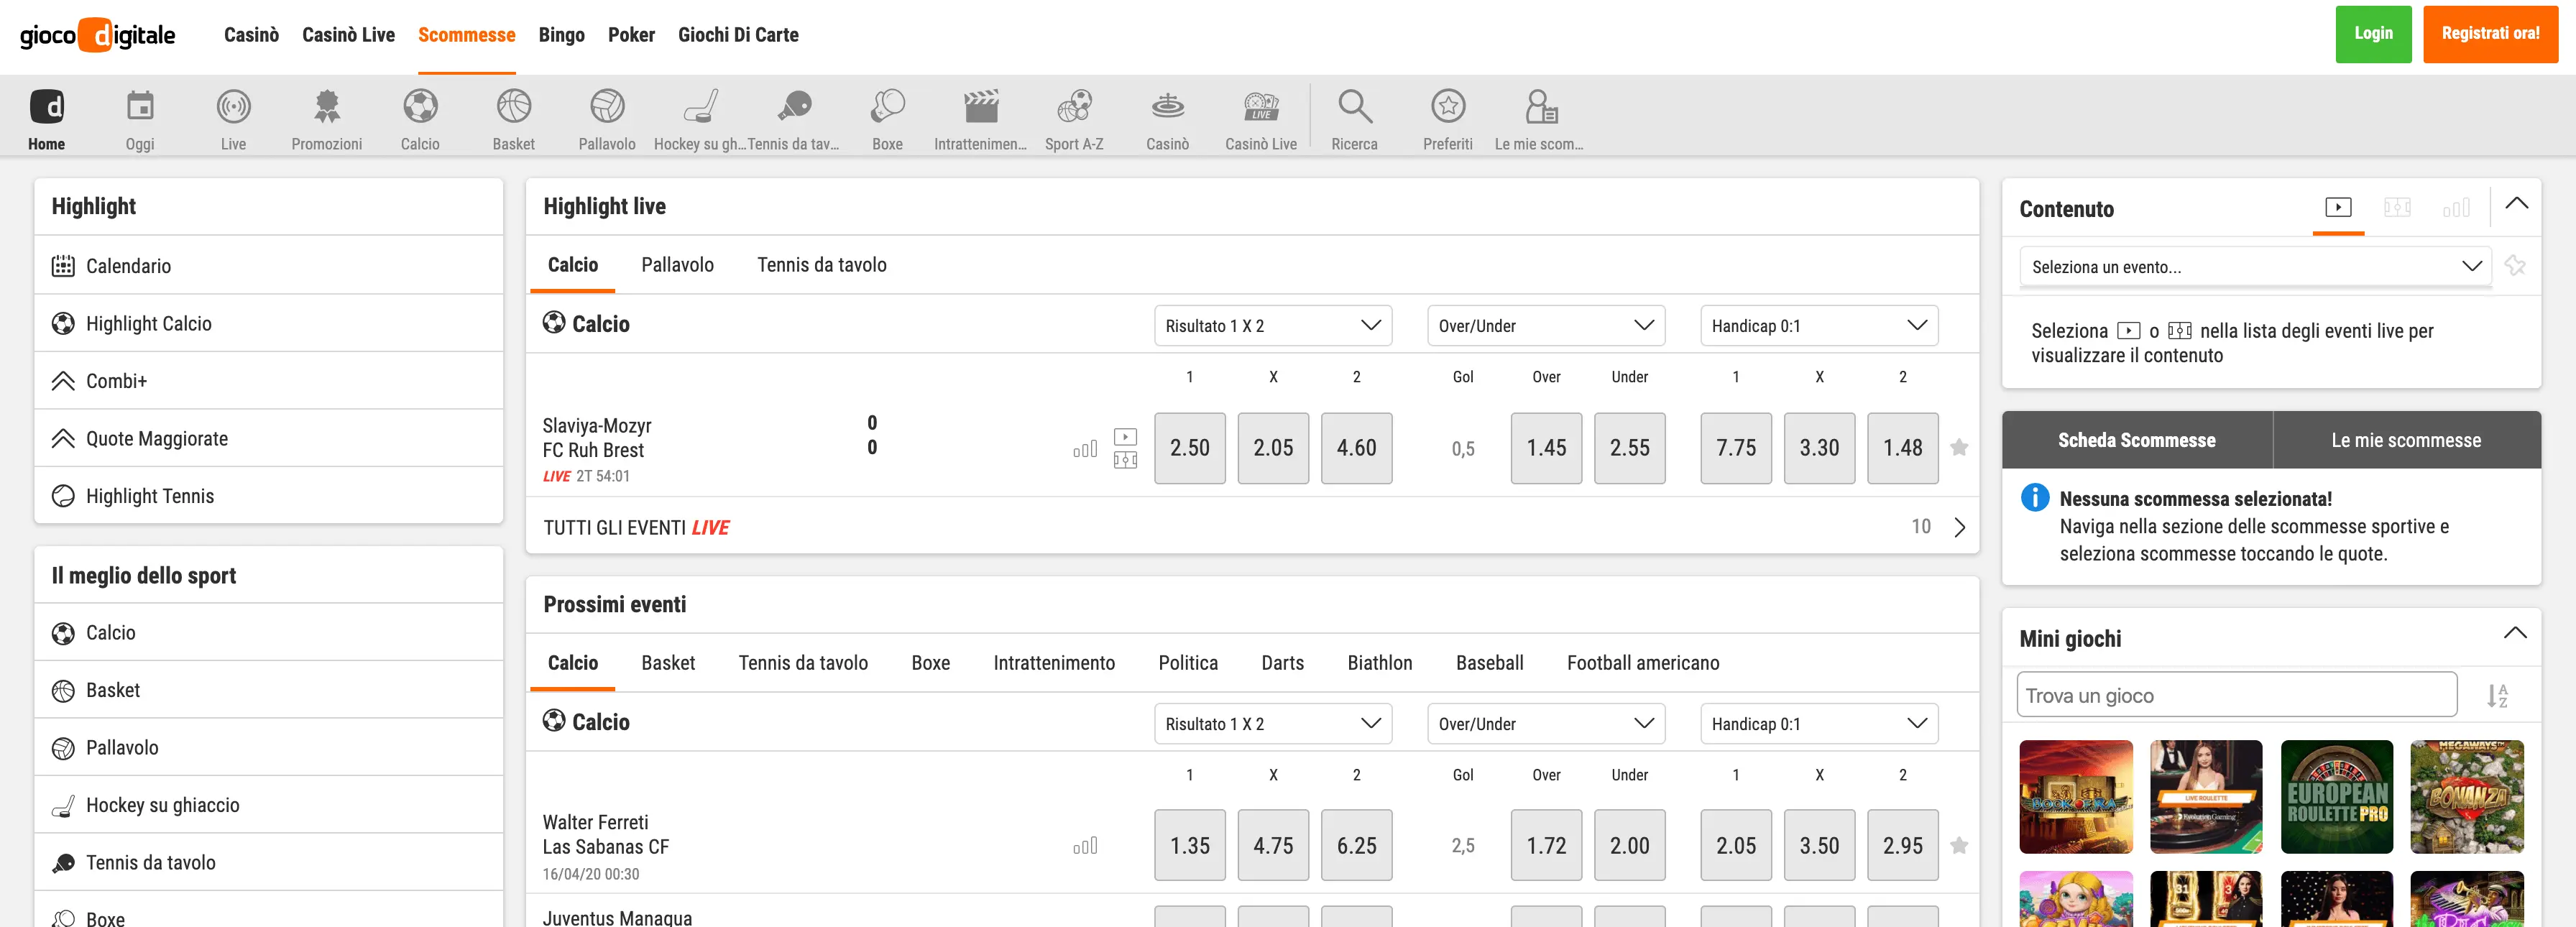Viewport: 2576px width, 927px height.
Task: Collapse the Mini giochi panel
Action: click(x=2514, y=633)
